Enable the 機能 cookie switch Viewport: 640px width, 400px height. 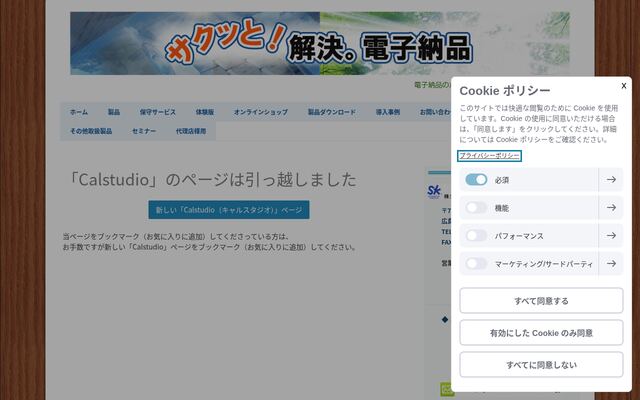pos(476,208)
